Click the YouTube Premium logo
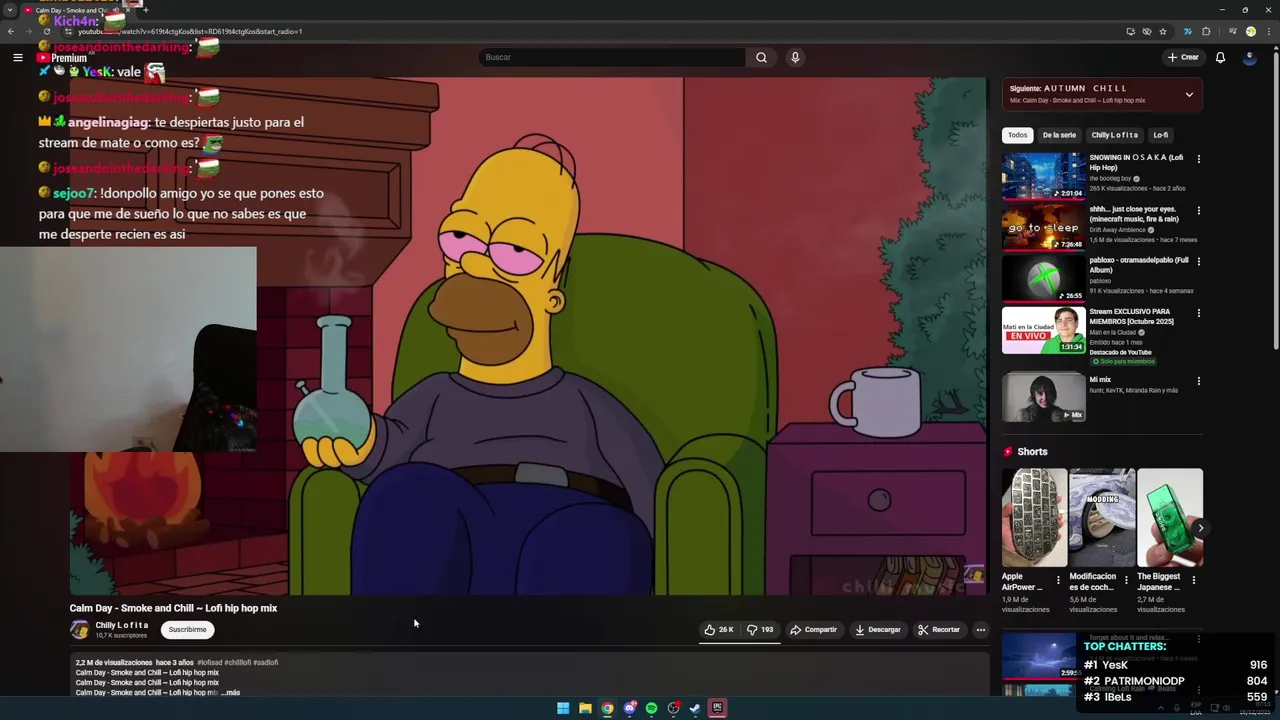The width and height of the screenshot is (1280, 720). (63, 58)
